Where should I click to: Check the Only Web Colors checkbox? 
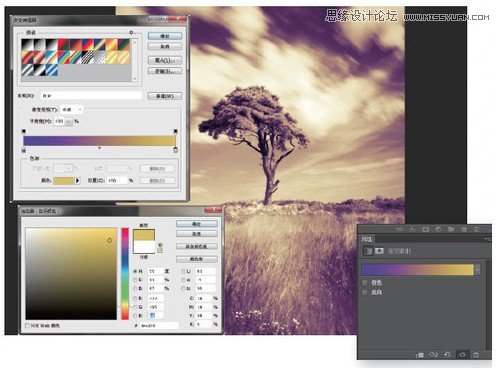pos(28,325)
